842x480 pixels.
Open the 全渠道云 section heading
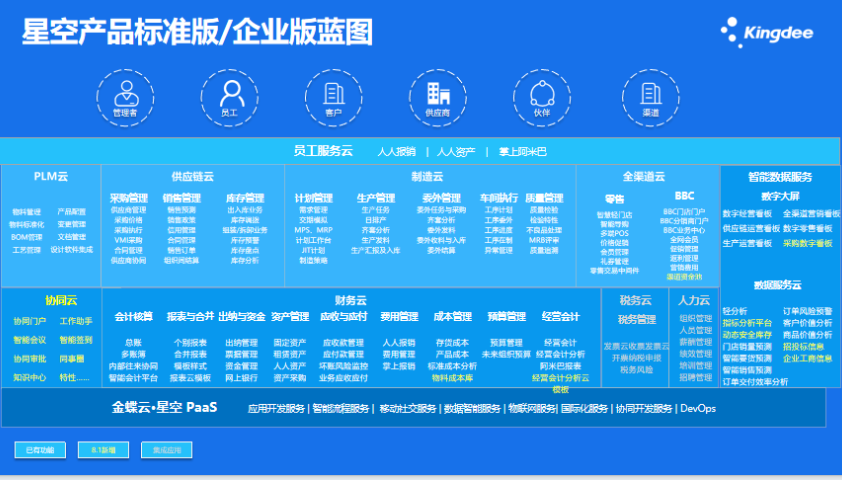click(644, 176)
